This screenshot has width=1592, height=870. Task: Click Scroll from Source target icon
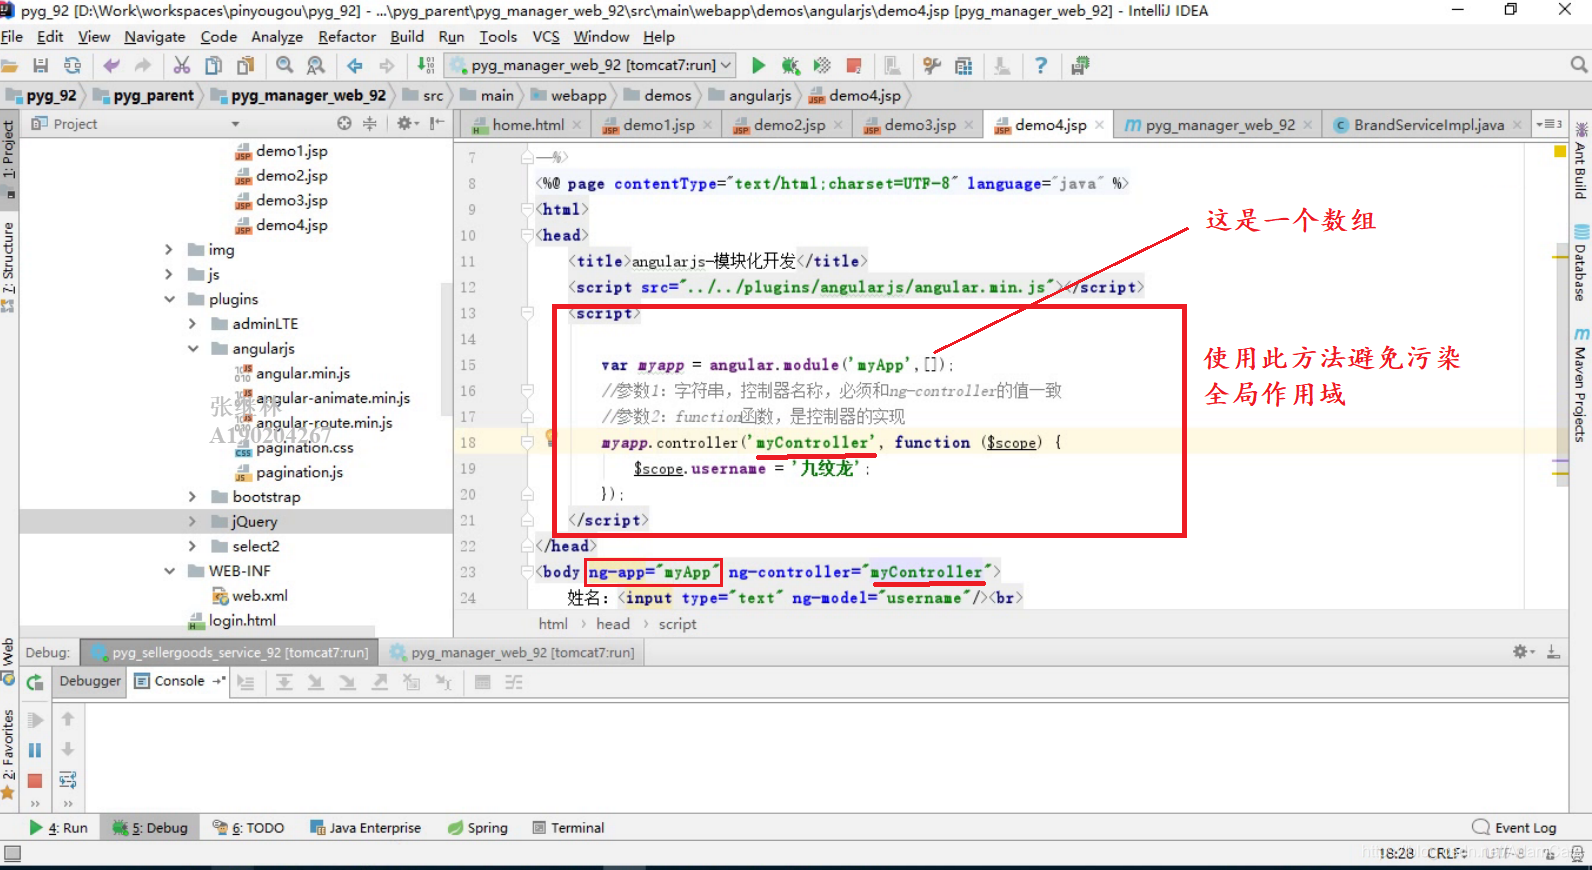pyautogui.click(x=344, y=123)
